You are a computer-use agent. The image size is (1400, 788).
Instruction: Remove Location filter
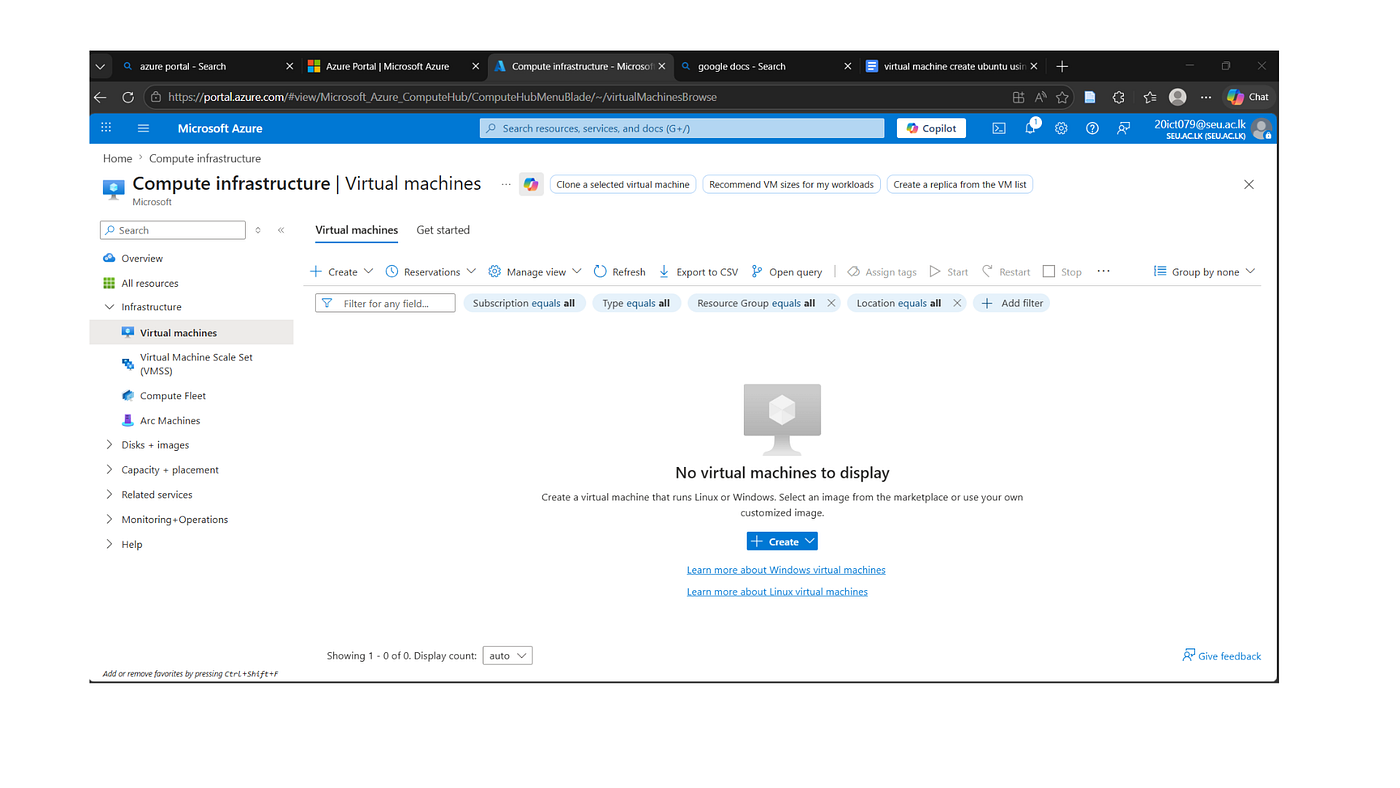point(957,303)
